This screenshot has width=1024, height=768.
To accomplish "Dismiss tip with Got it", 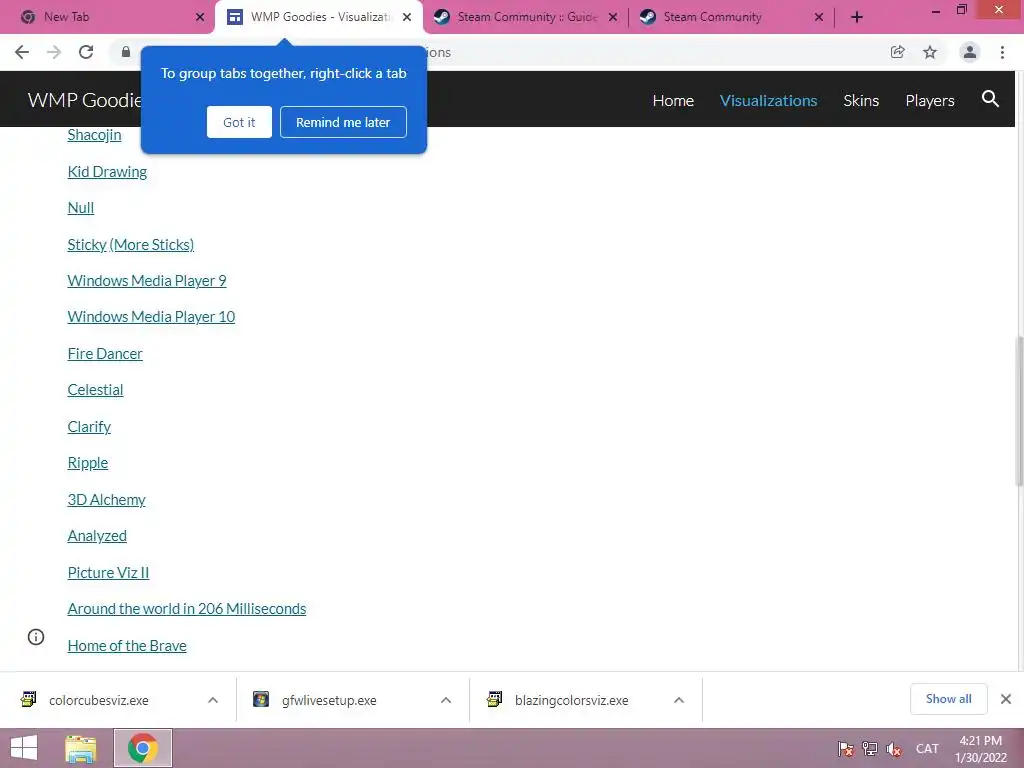I will [239, 122].
